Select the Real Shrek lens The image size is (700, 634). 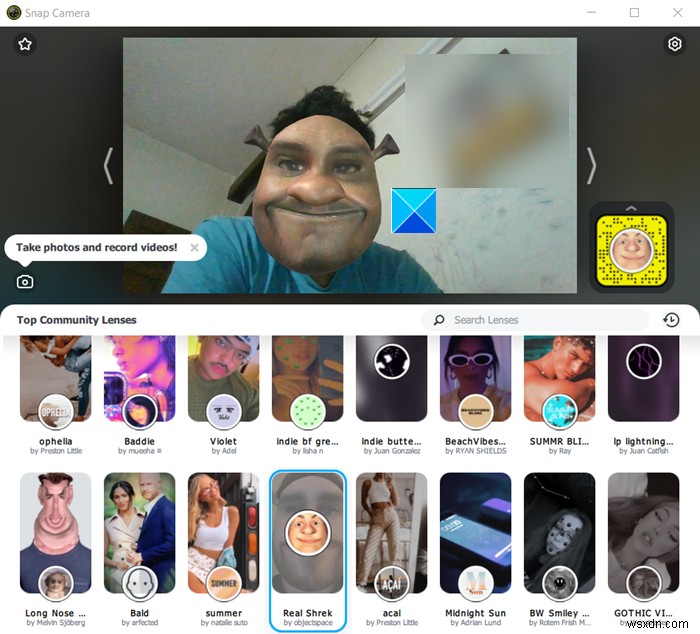pyautogui.click(x=308, y=550)
